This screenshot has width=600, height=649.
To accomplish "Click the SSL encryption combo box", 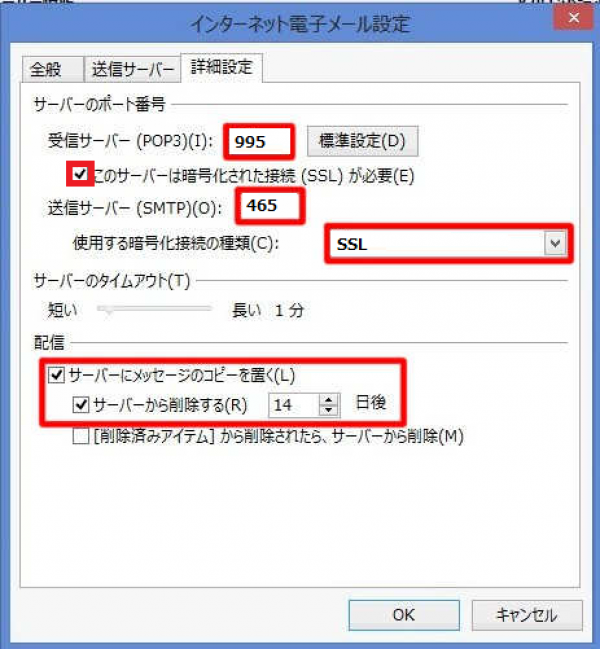I will pos(448,243).
